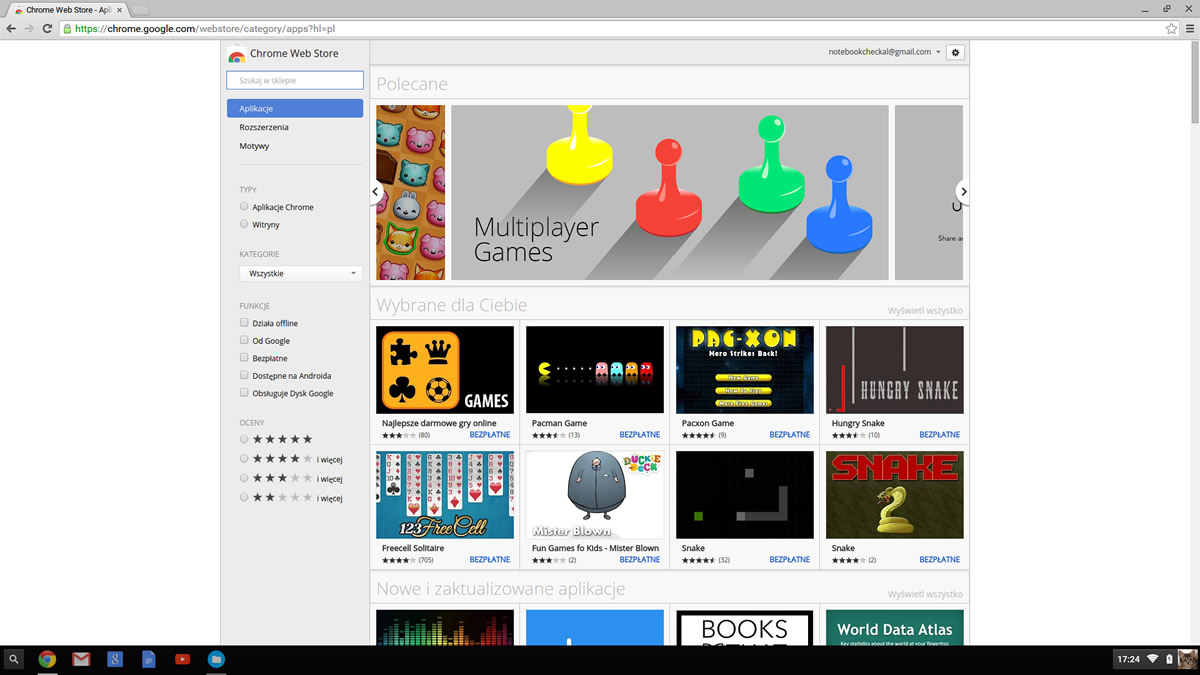Click the Szukaj w sklepie search field
1200x675 pixels.
point(295,80)
